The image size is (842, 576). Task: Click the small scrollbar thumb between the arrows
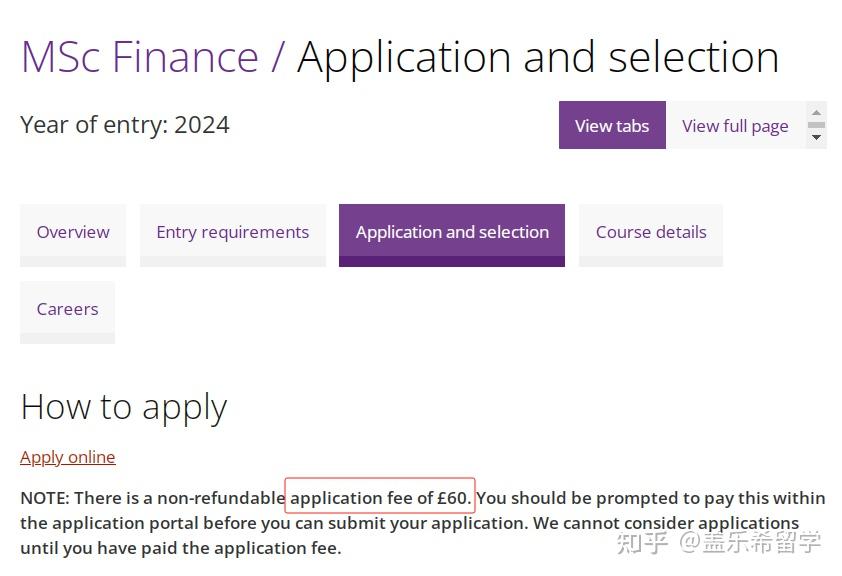point(817,125)
